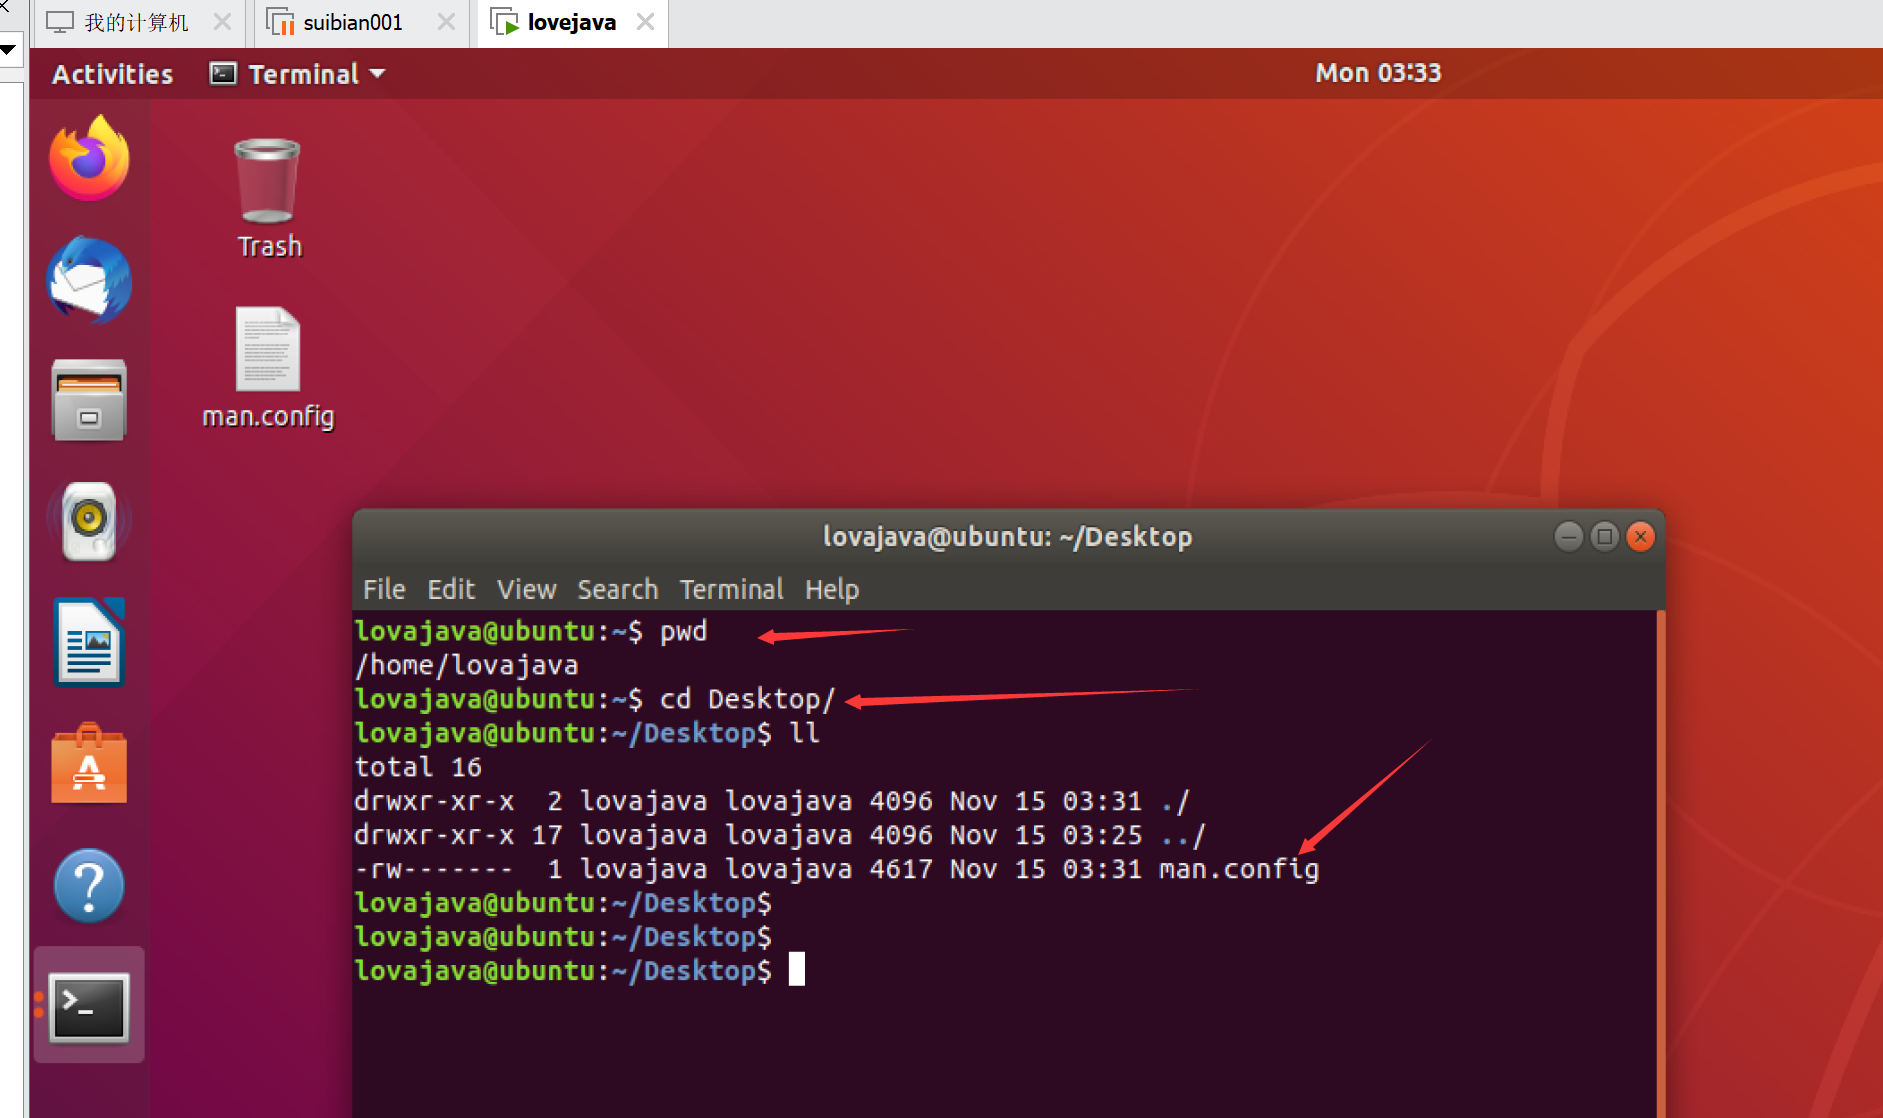Click the 4617 file size value
Image resolution: width=1883 pixels, height=1118 pixels.
(x=901, y=869)
